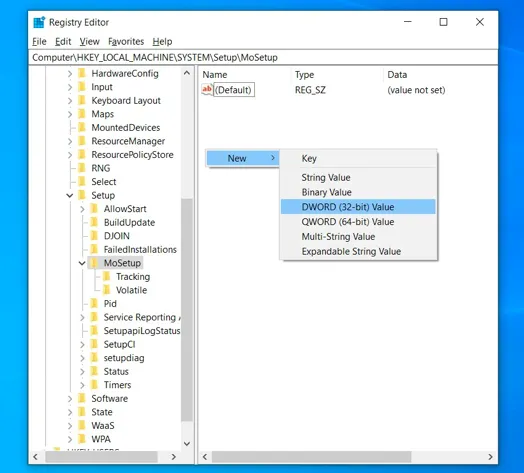Click the Tracking folder icon
Screen dimensions: 524x473
(x=107, y=276)
